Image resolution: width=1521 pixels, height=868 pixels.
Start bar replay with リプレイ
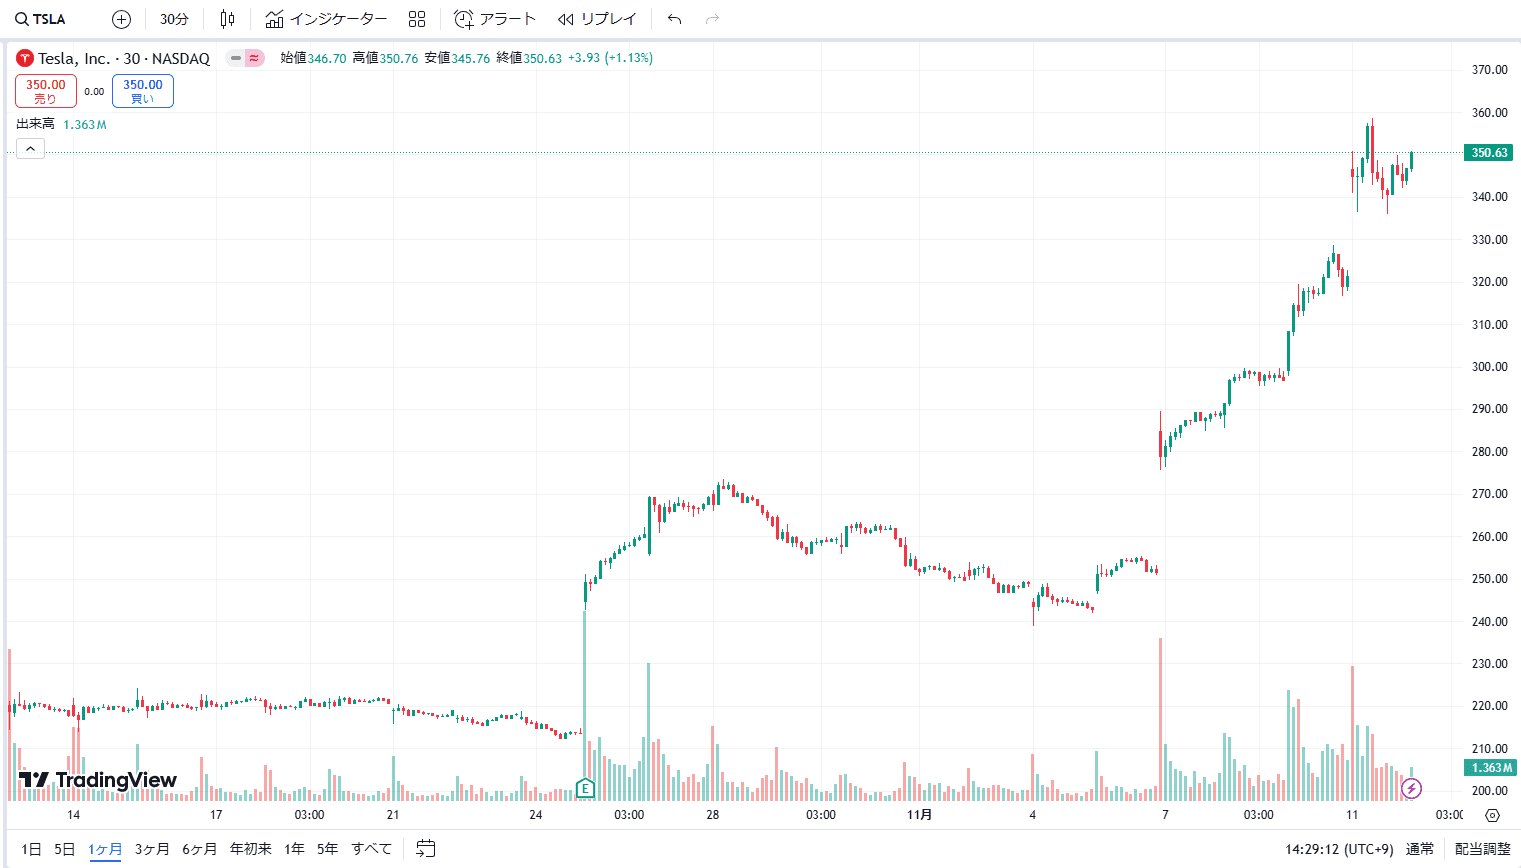pos(597,19)
